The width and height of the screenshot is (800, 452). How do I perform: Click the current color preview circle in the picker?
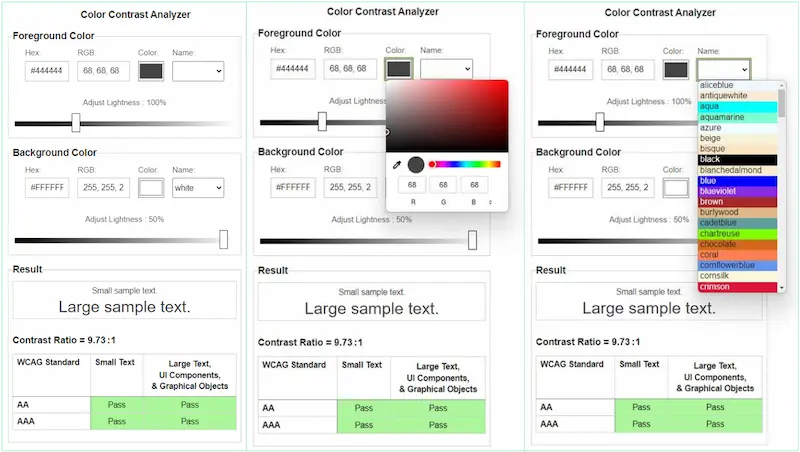(x=416, y=165)
